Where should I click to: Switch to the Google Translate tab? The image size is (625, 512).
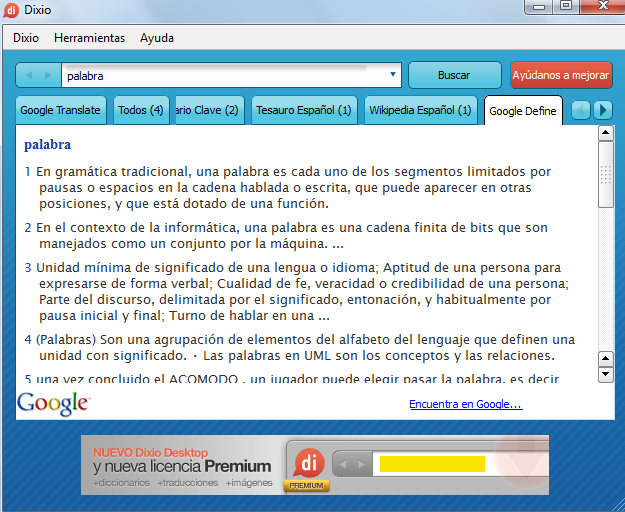pyautogui.click(x=61, y=110)
